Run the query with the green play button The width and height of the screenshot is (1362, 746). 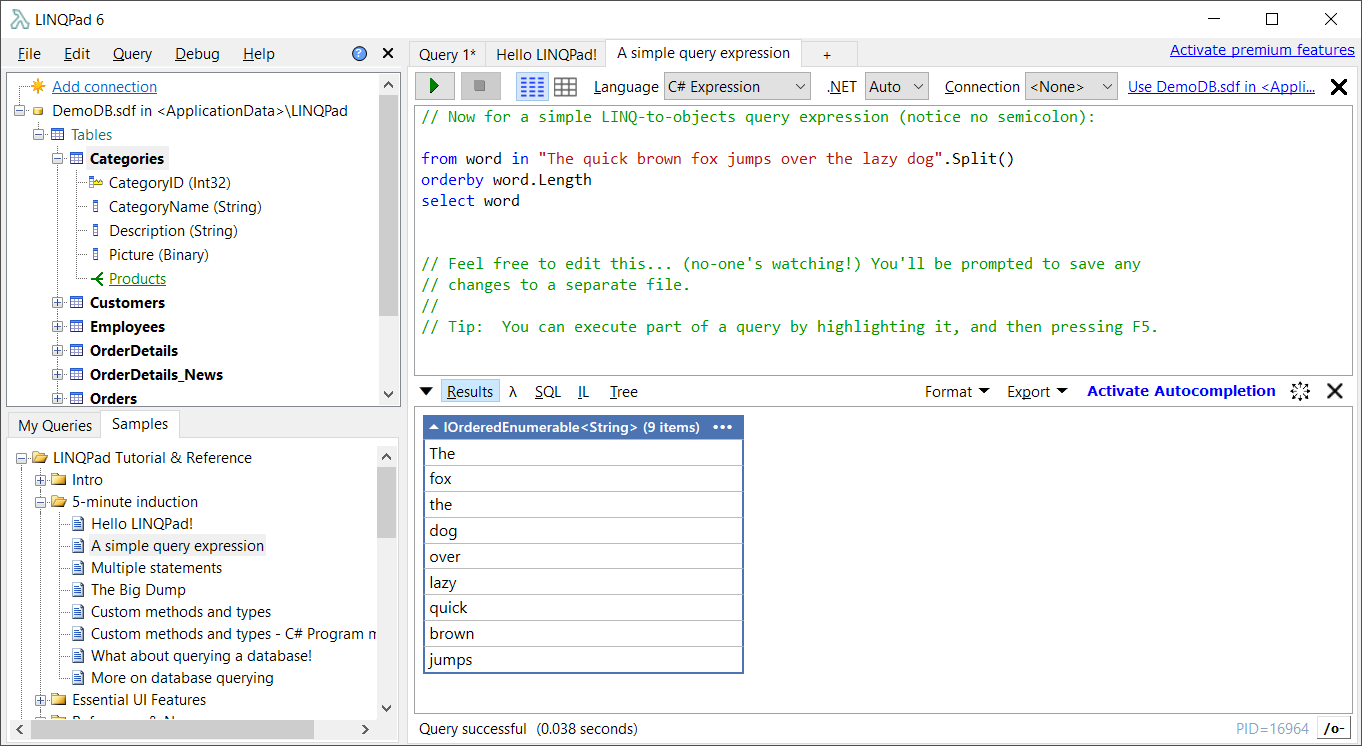[435, 87]
